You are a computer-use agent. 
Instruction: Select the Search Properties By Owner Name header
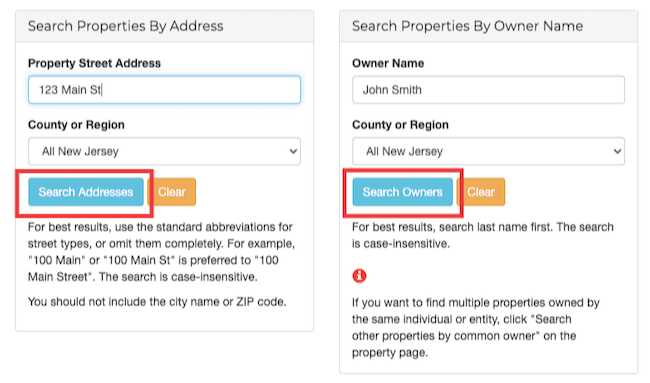(x=468, y=26)
